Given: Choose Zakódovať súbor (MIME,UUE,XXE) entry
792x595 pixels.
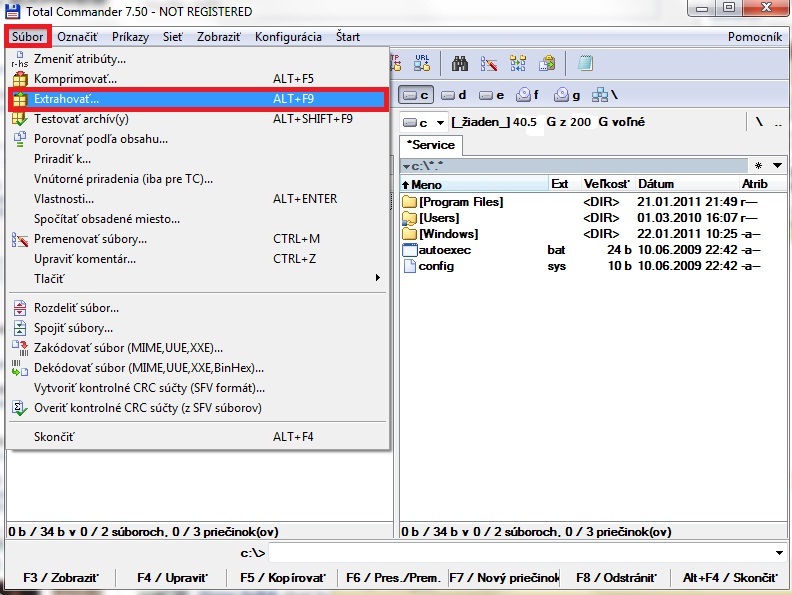Looking at the screenshot, I should click(x=197, y=348).
